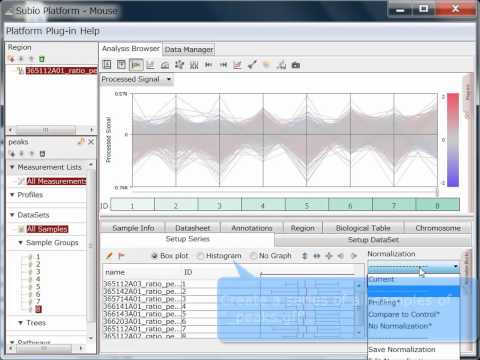Screen dimensions: 480x360
Task: Select All Measurements in peaks tree
Action: click(56, 181)
